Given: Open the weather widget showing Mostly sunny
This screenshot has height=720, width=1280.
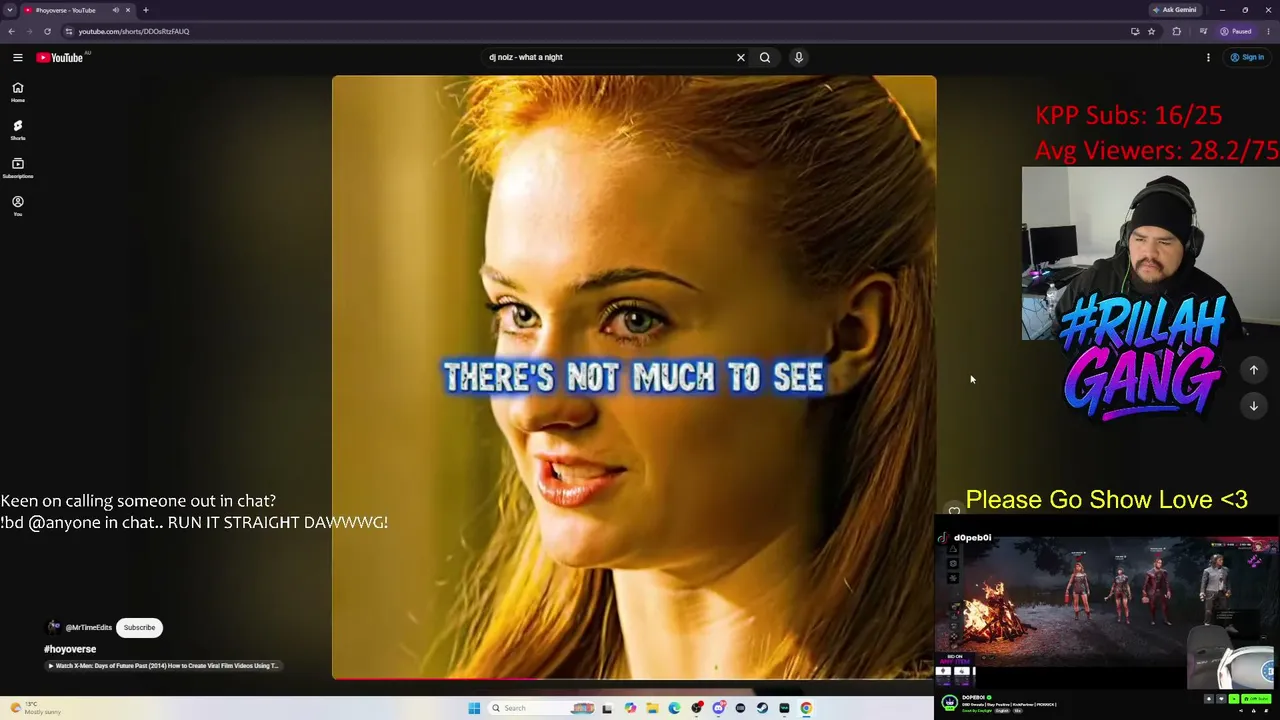Looking at the screenshot, I should [36, 708].
